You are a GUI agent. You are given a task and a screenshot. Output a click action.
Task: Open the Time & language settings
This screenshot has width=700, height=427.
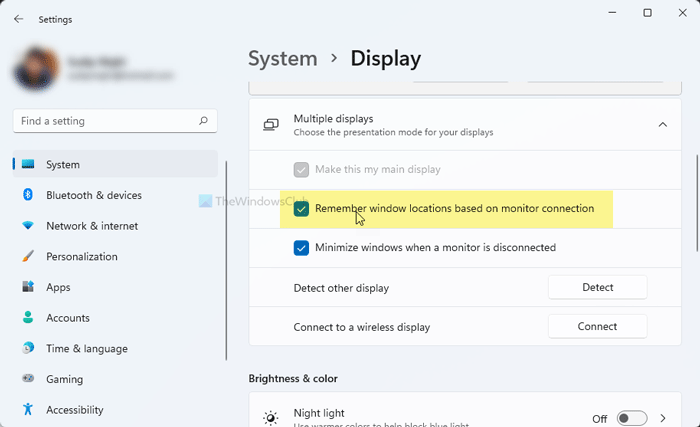[x=87, y=349]
